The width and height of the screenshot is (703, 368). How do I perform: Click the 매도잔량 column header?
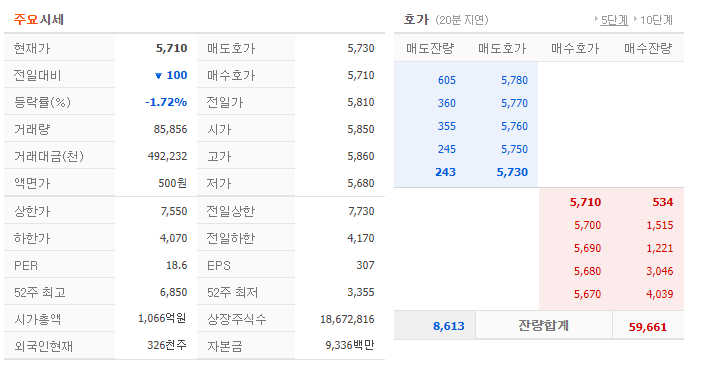point(430,48)
